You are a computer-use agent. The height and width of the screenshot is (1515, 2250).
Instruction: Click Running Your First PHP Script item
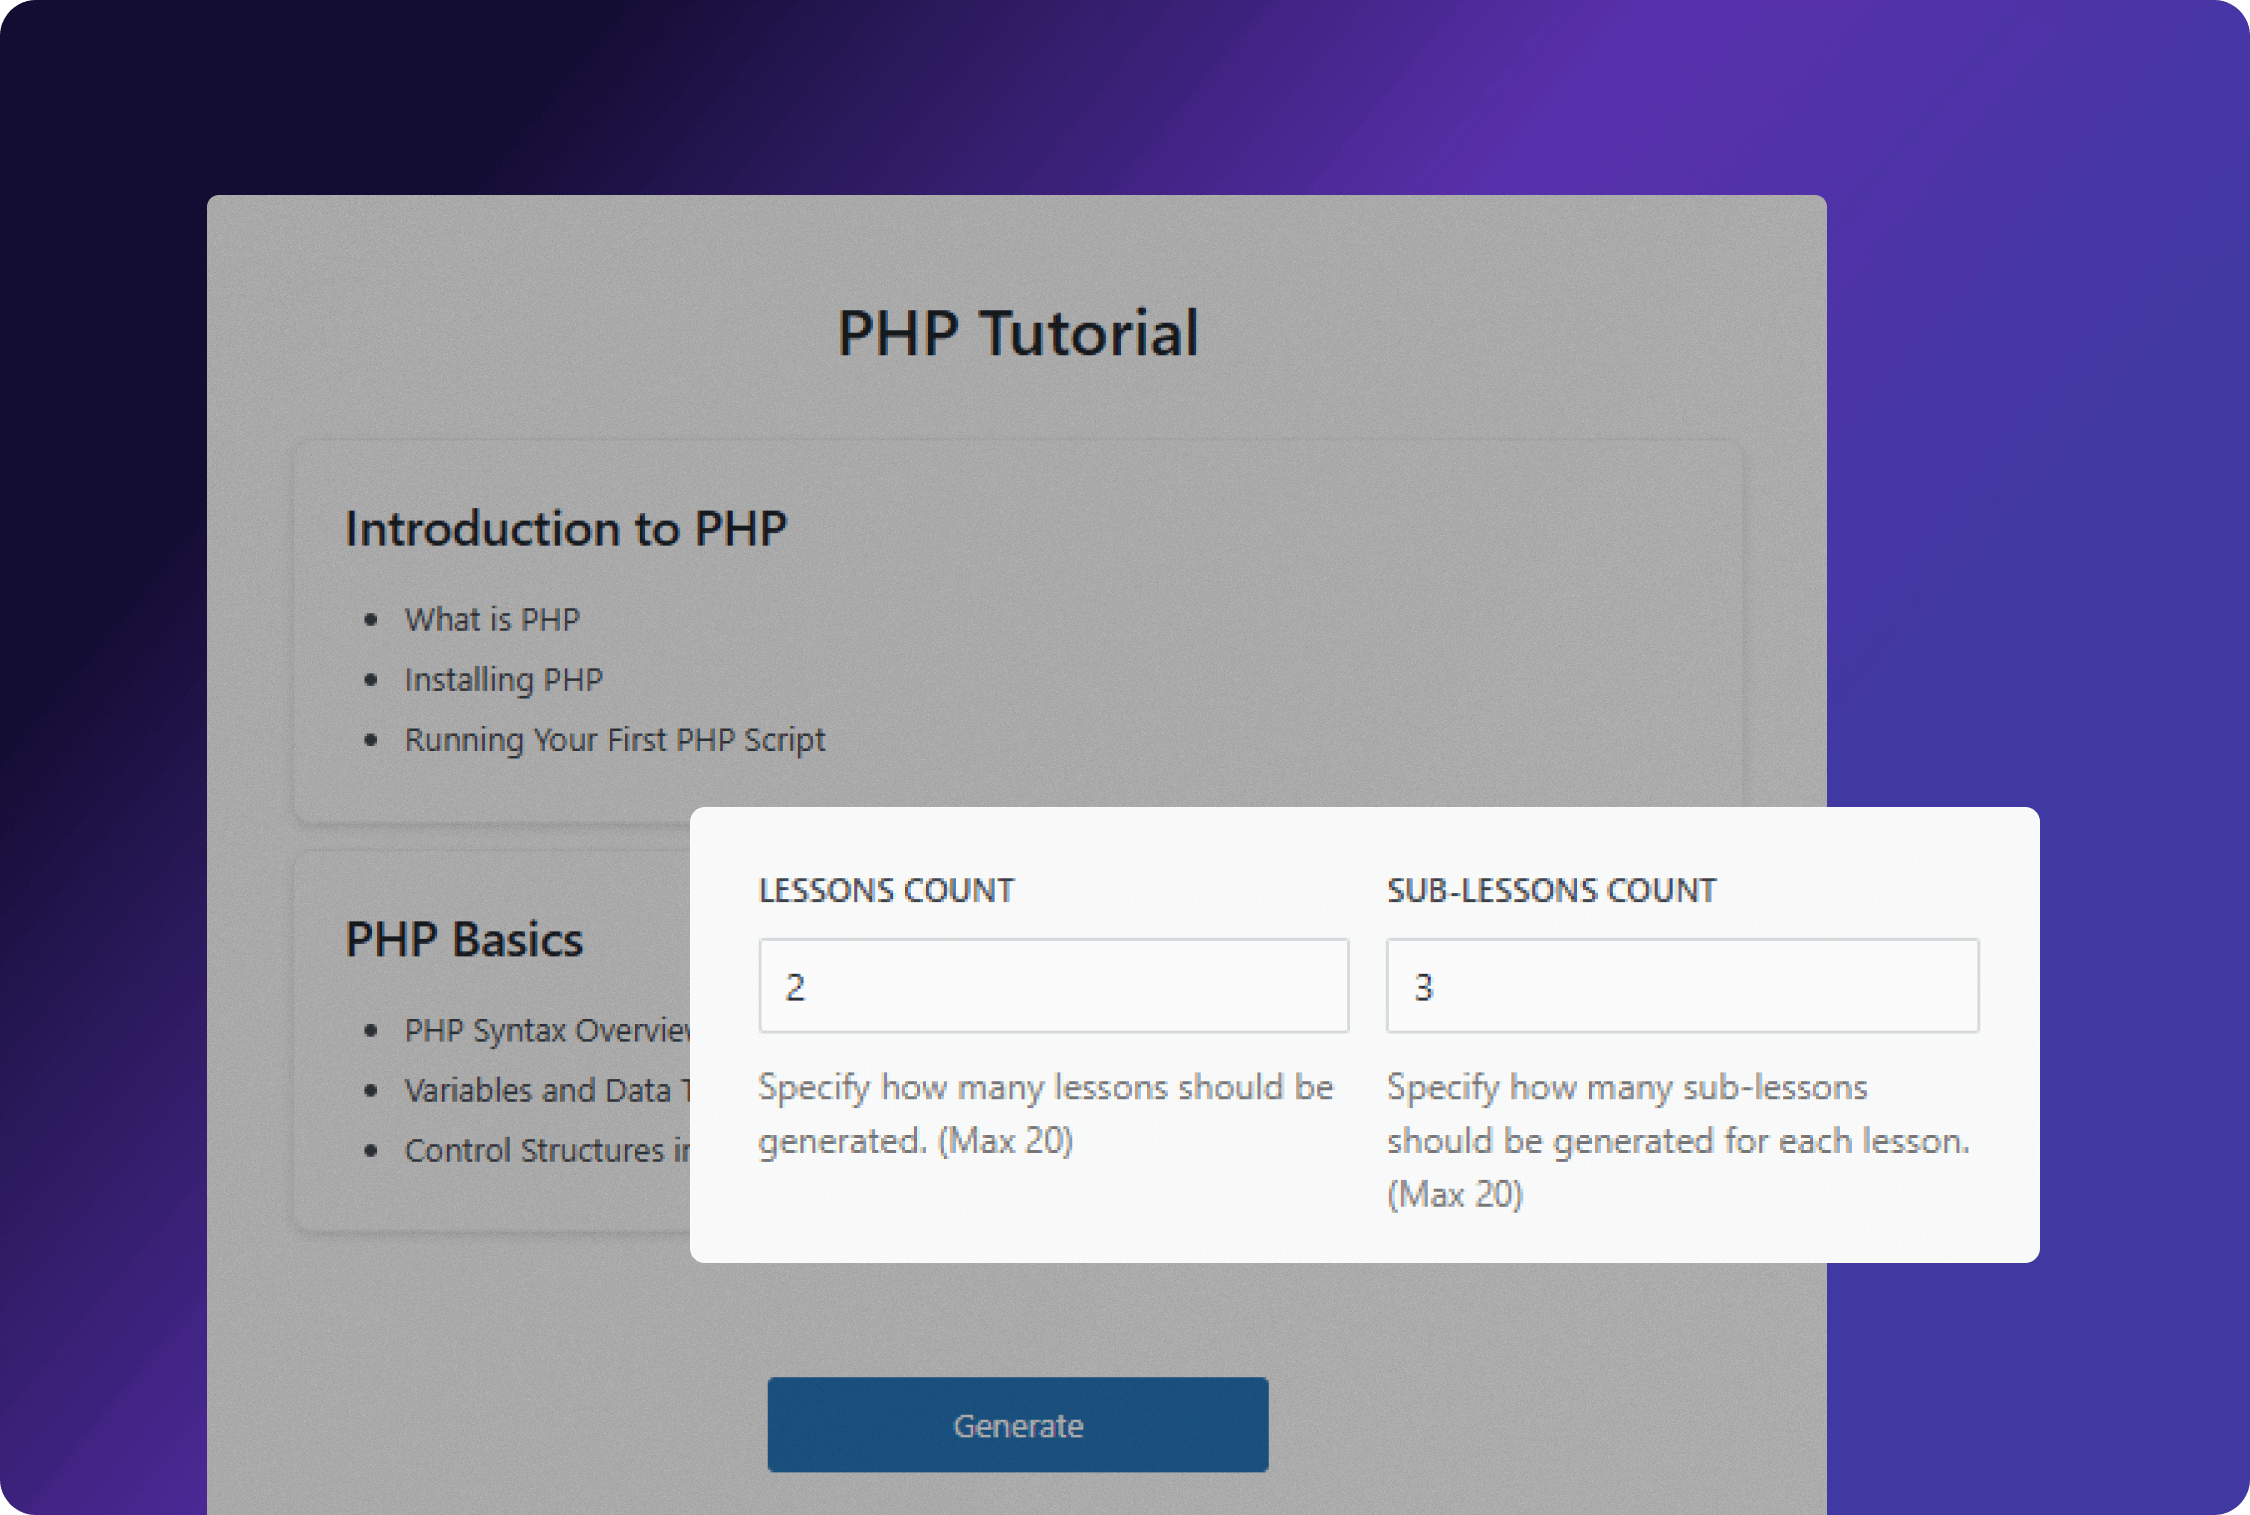tap(615, 740)
